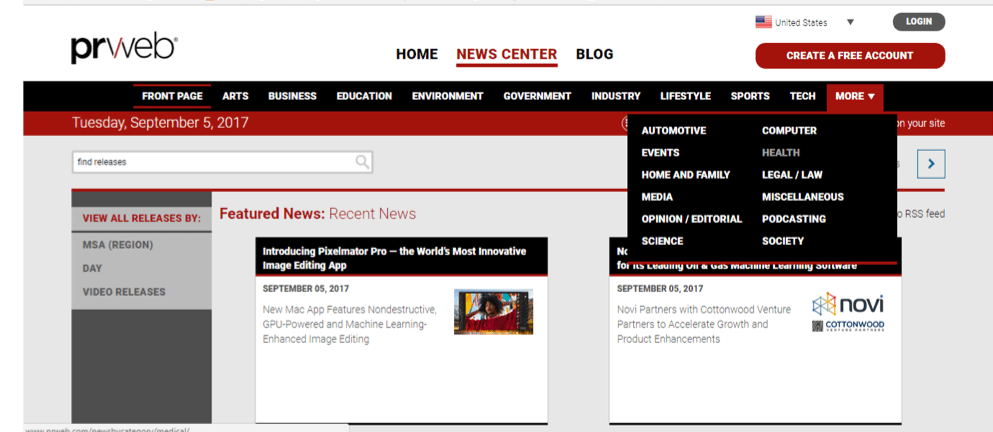Image resolution: width=993 pixels, height=432 pixels.
Task: Open the Pixelmator Pro article image
Action: pyautogui.click(x=493, y=312)
